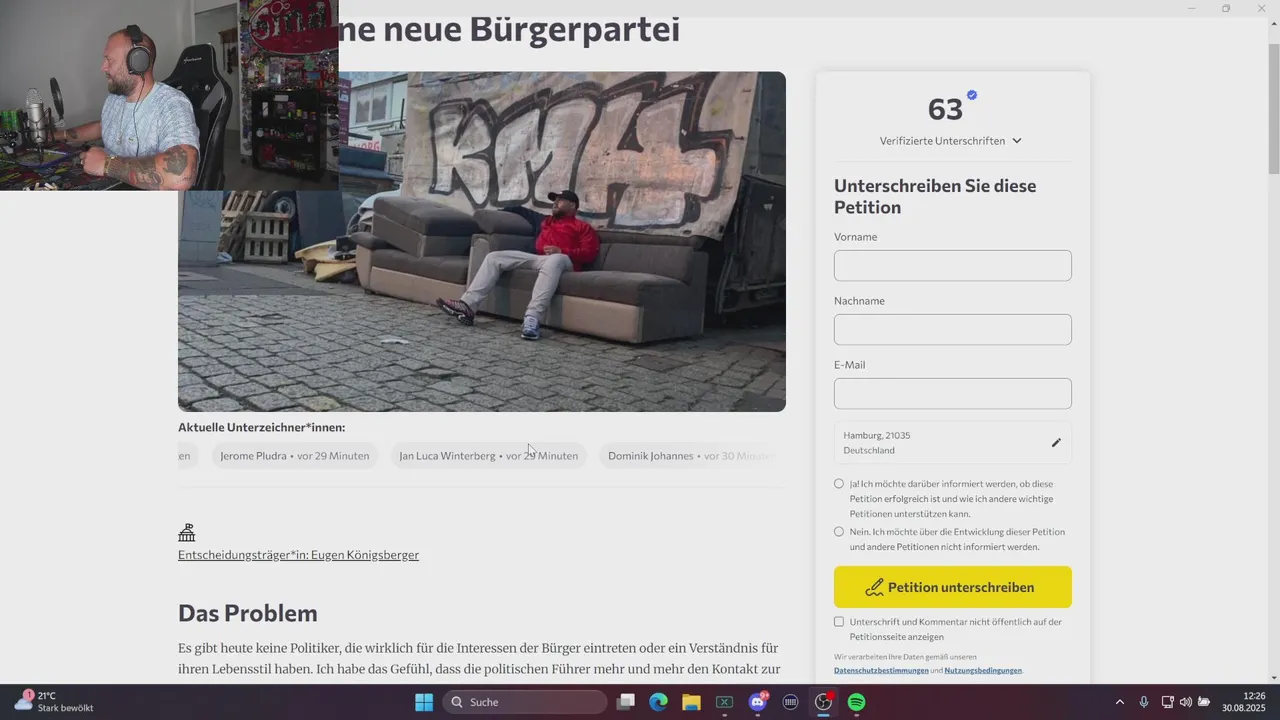The height and width of the screenshot is (720, 1280).
Task: Edit the Hamburg location with pencil icon
Action: [x=1056, y=443]
